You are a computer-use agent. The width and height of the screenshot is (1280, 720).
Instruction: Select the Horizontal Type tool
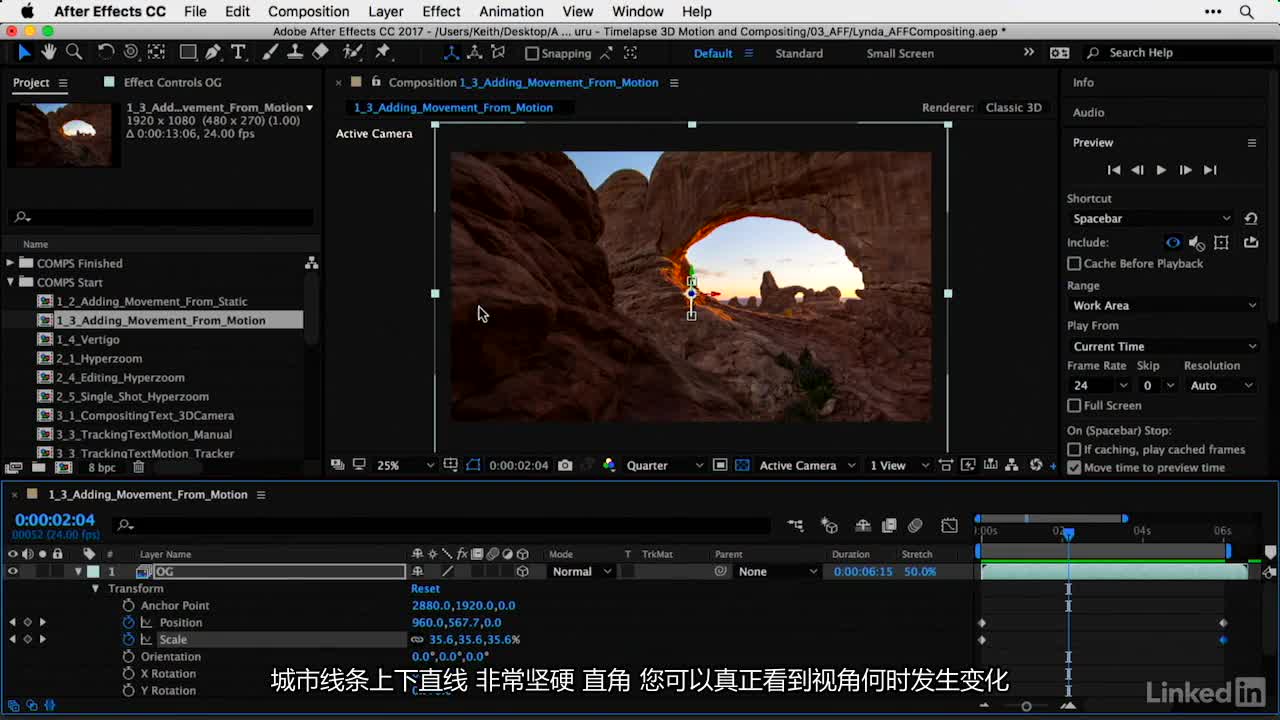click(x=238, y=52)
